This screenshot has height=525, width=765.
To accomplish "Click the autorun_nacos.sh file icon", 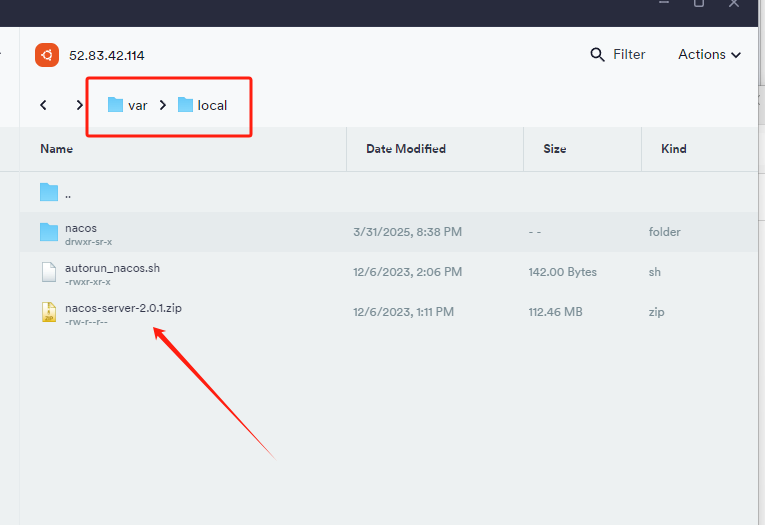I will click(49, 272).
